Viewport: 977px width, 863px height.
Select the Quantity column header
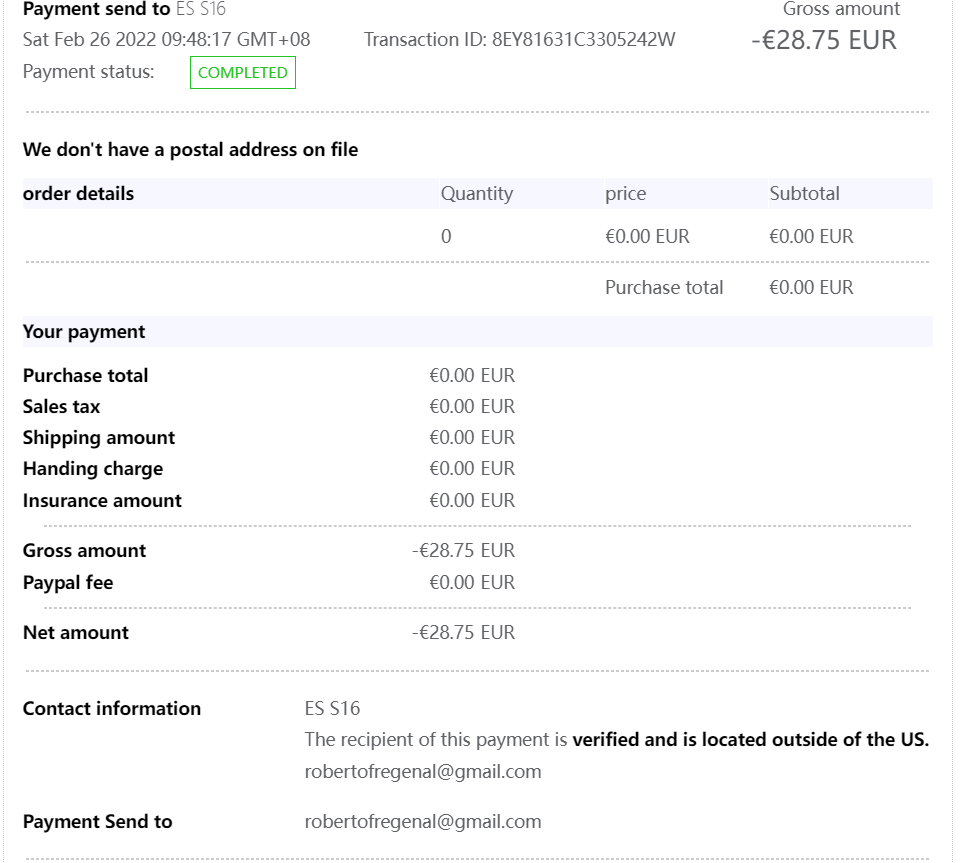(x=476, y=194)
